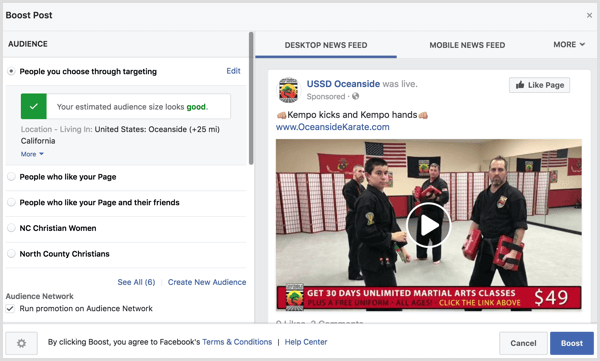The width and height of the screenshot is (600, 361).
Task: Play the Kempo video preview
Action: (428, 225)
